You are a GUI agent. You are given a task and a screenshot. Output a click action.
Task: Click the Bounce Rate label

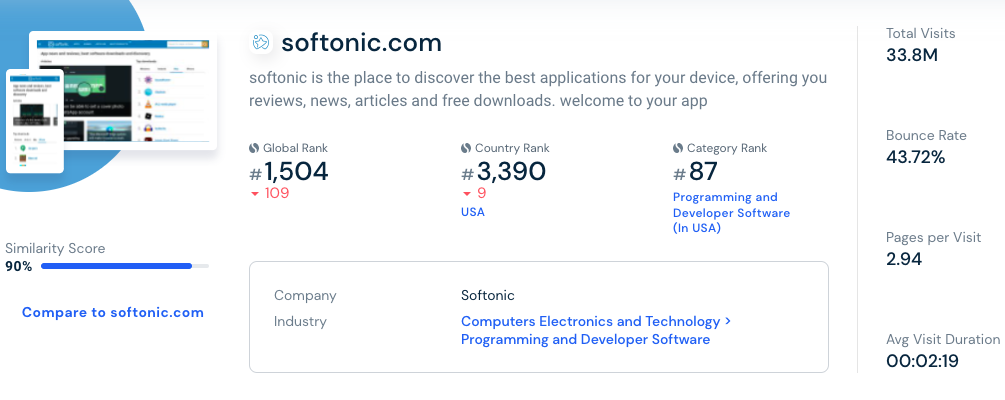tap(926, 135)
